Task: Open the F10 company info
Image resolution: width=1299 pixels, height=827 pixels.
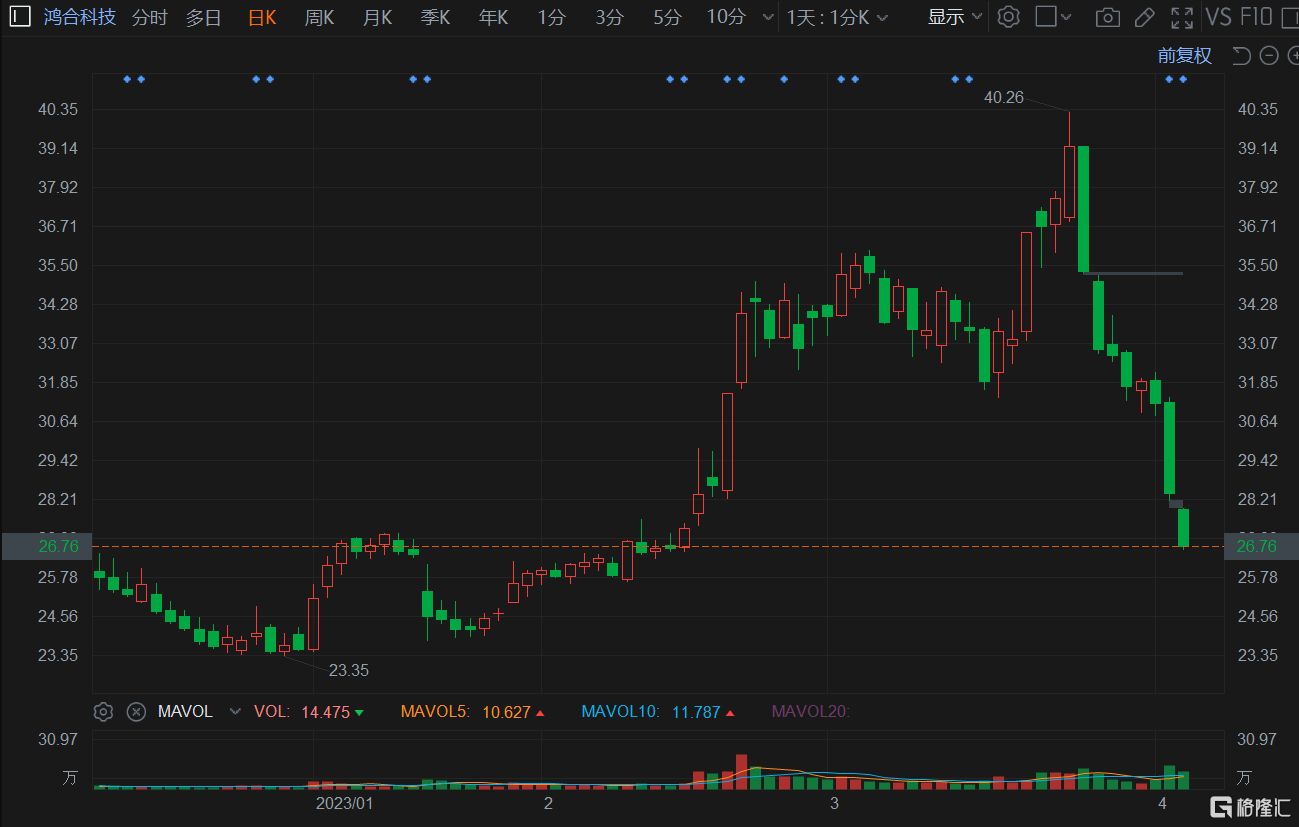Action: pos(1256,17)
